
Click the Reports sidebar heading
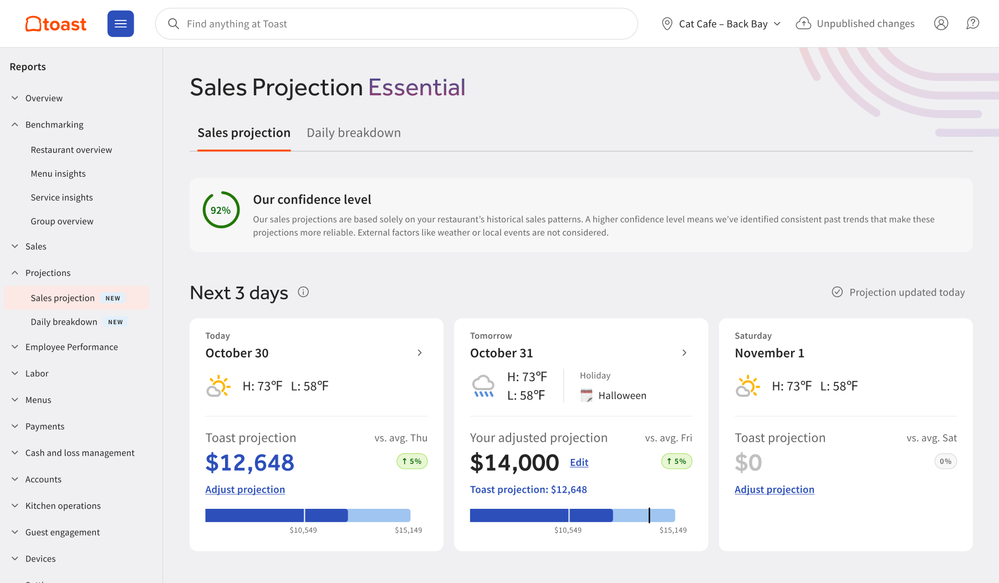pos(27,67)
